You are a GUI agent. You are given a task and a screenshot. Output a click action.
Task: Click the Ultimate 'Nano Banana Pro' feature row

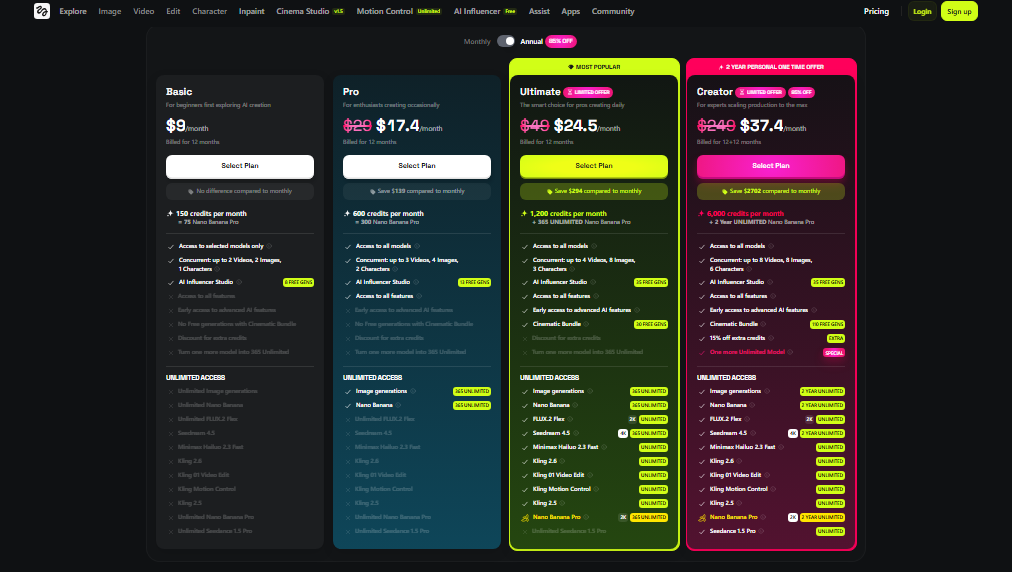pyautogui.click(x=594, y=517)
